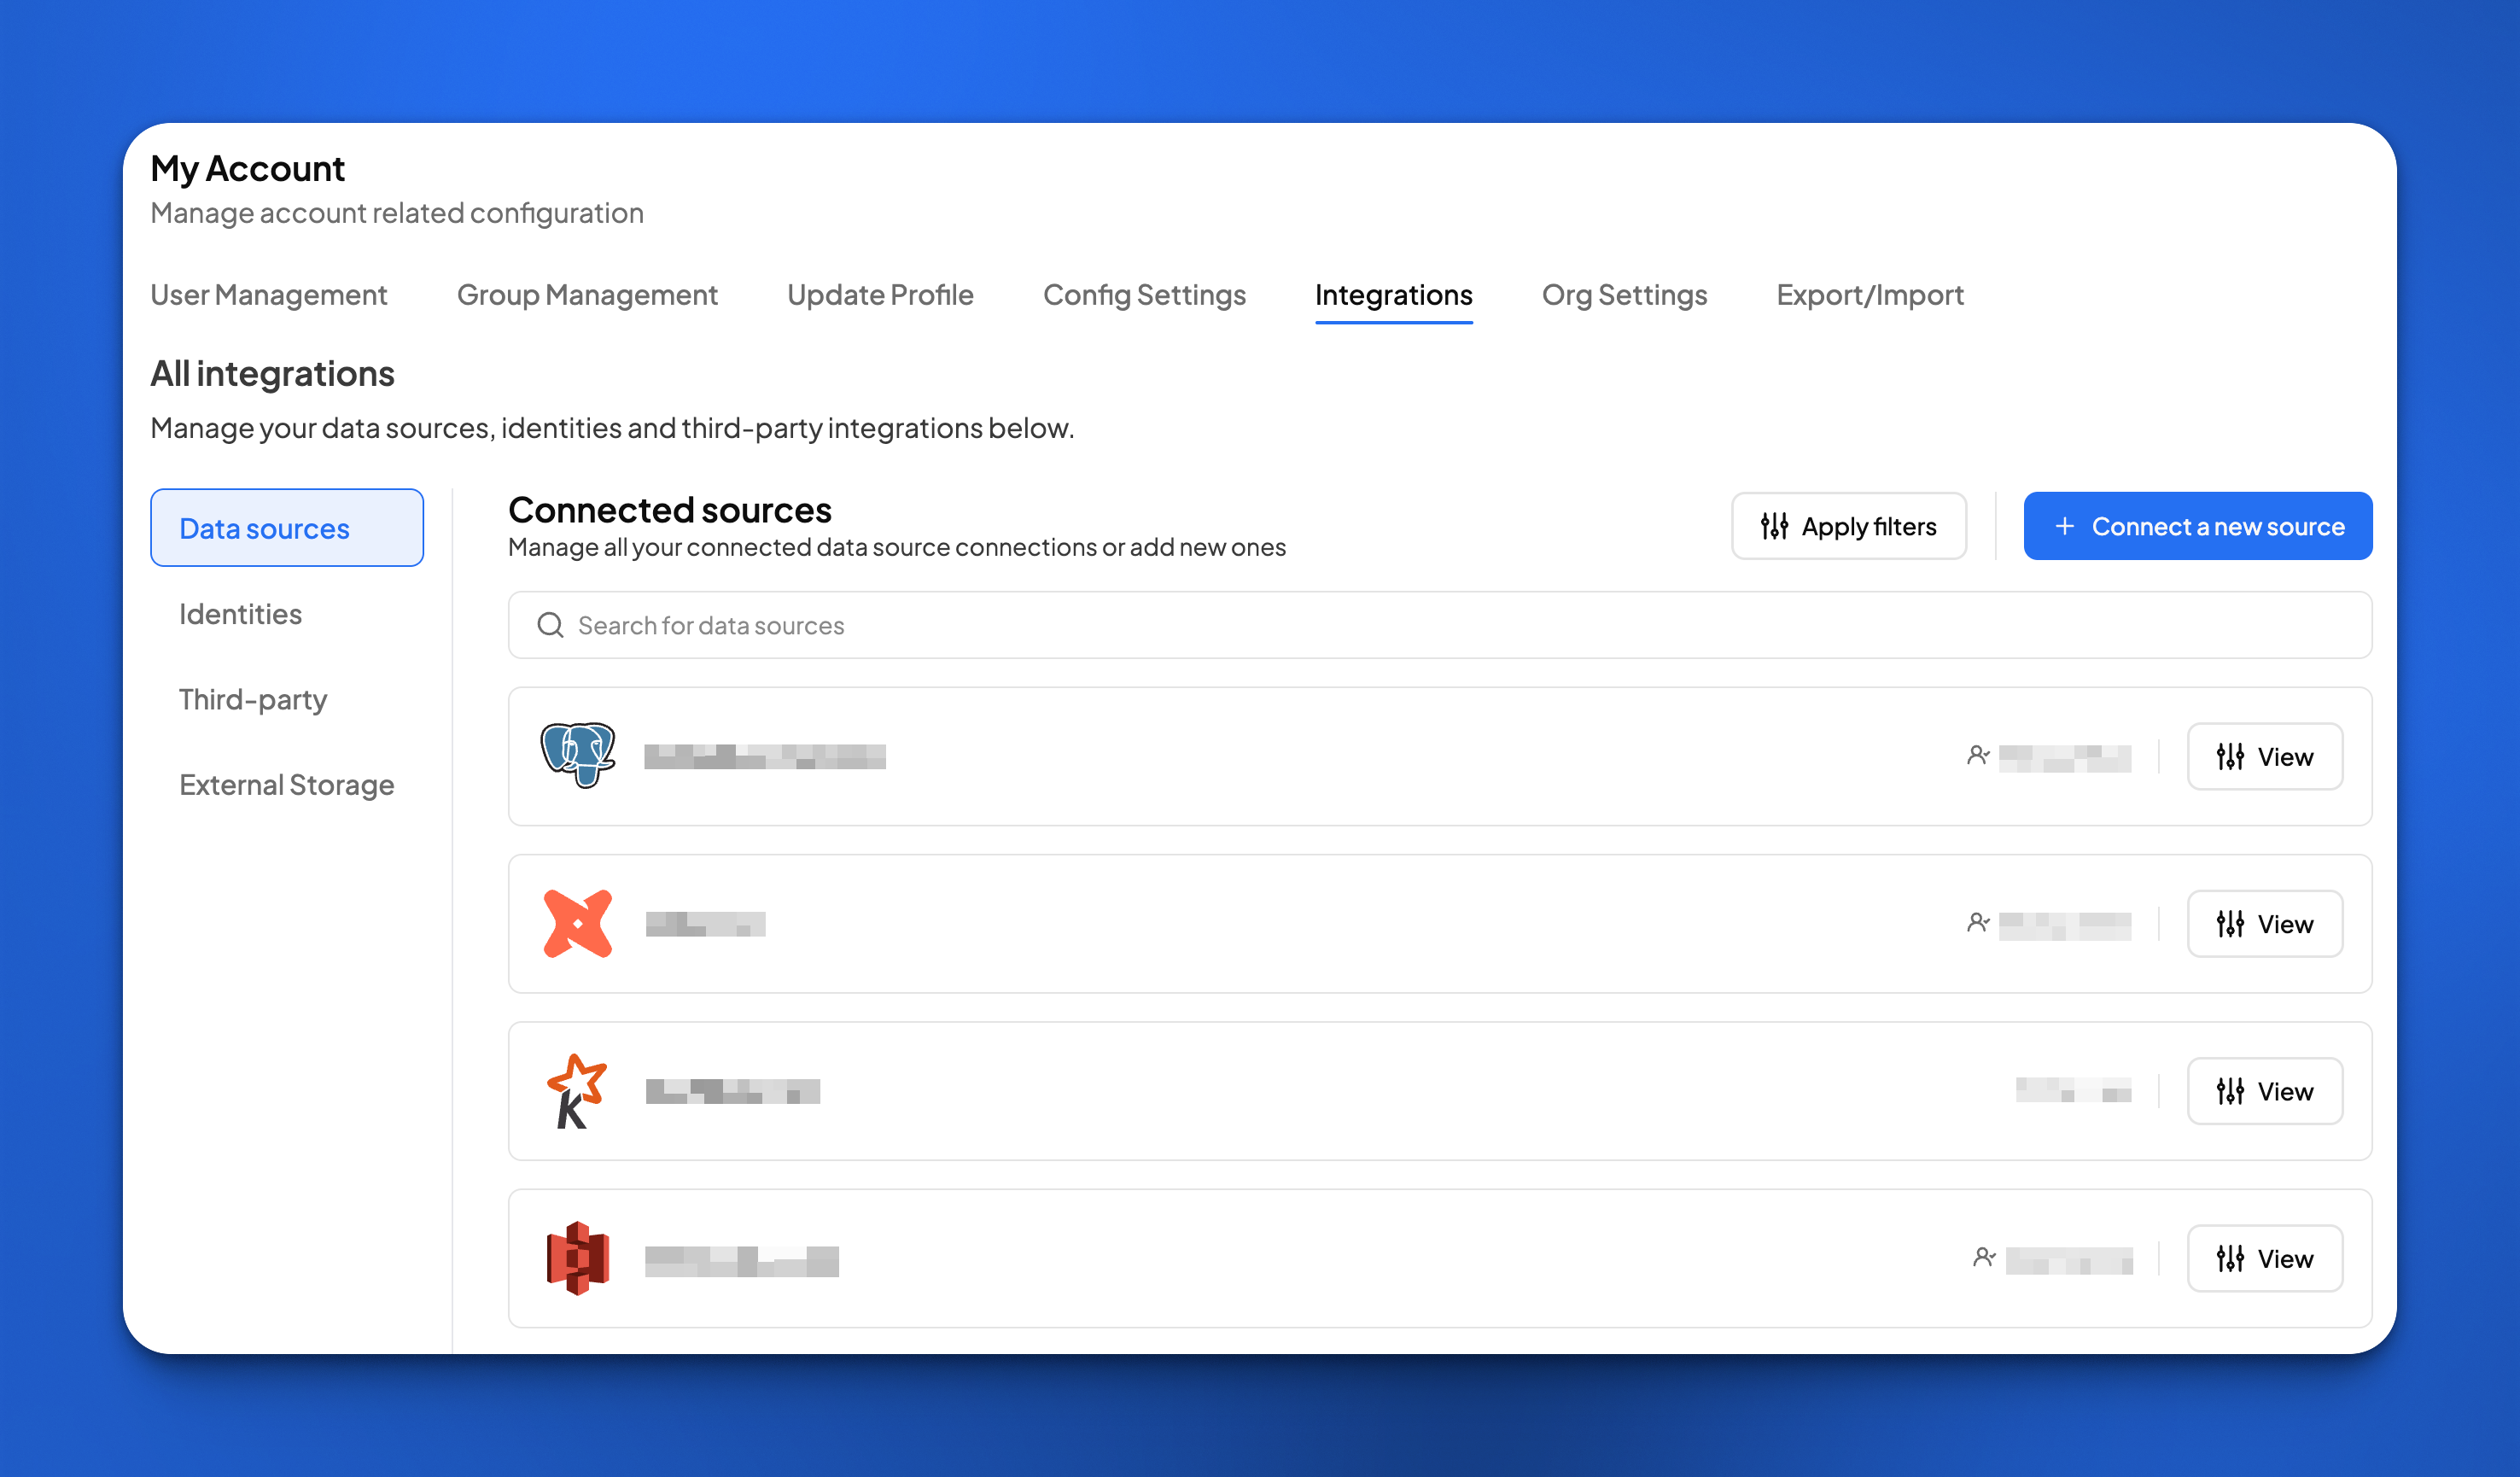The height and width of the screenshot is (1477, 2520).
Task: Switch to User Management tab
Action: point(268,295)
